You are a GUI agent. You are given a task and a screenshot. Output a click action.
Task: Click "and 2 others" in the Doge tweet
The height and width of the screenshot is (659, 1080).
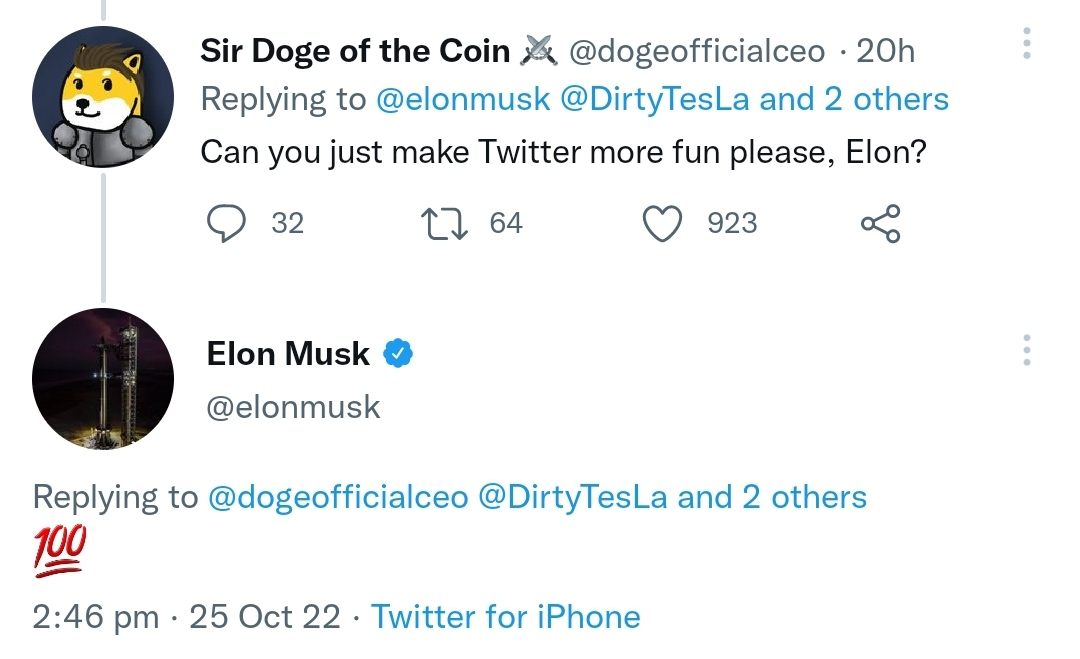854,99
